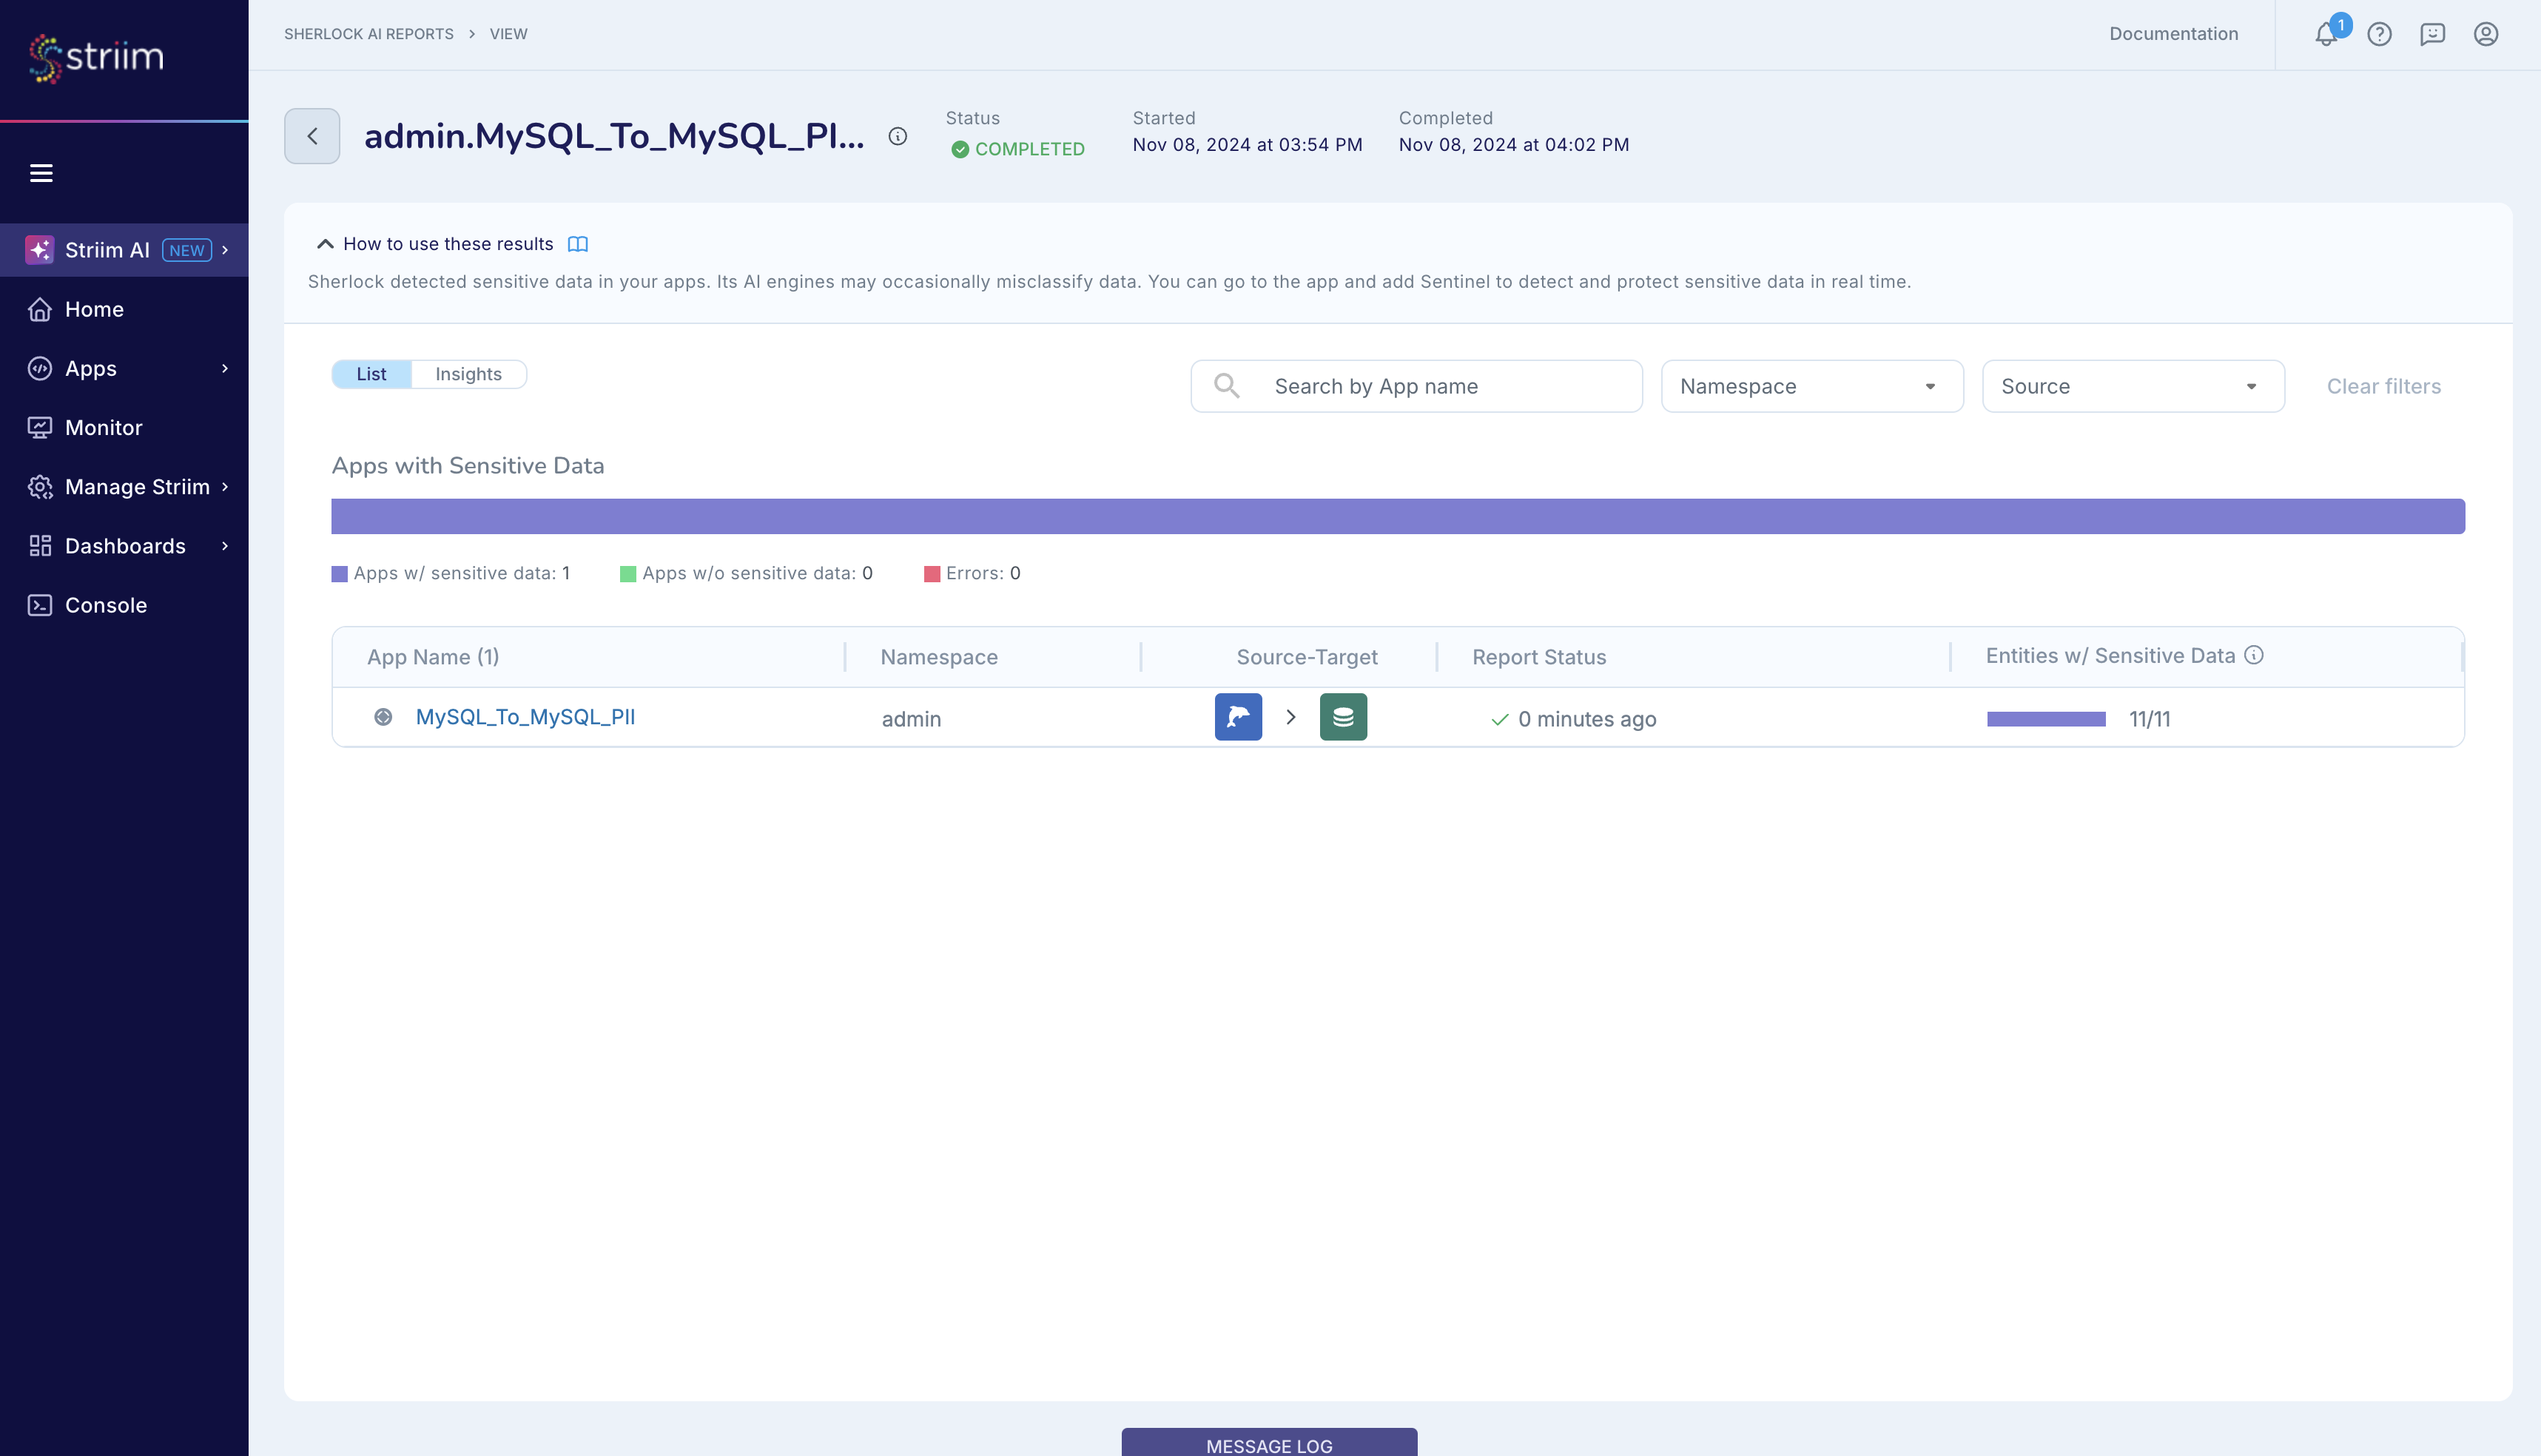Open the feedback chat icon
Viewport: 2541px width, 1456px height.
click(x=2434, y=33)
